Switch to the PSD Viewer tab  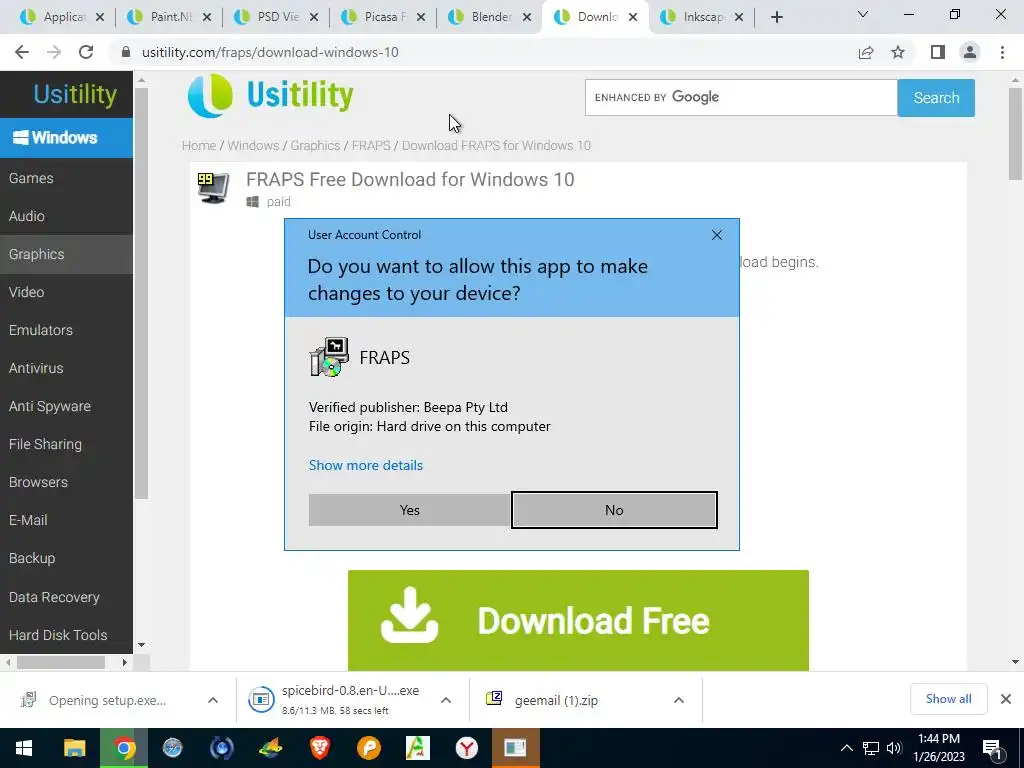pyautogui.click(x=276, y=17)
